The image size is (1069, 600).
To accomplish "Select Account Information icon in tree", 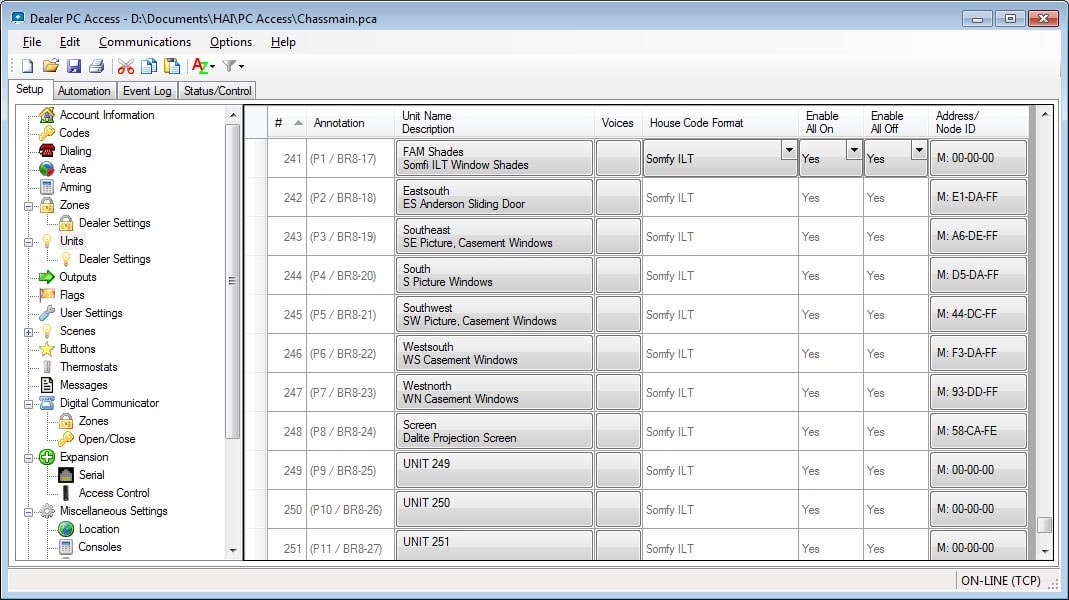I will 46,115.
